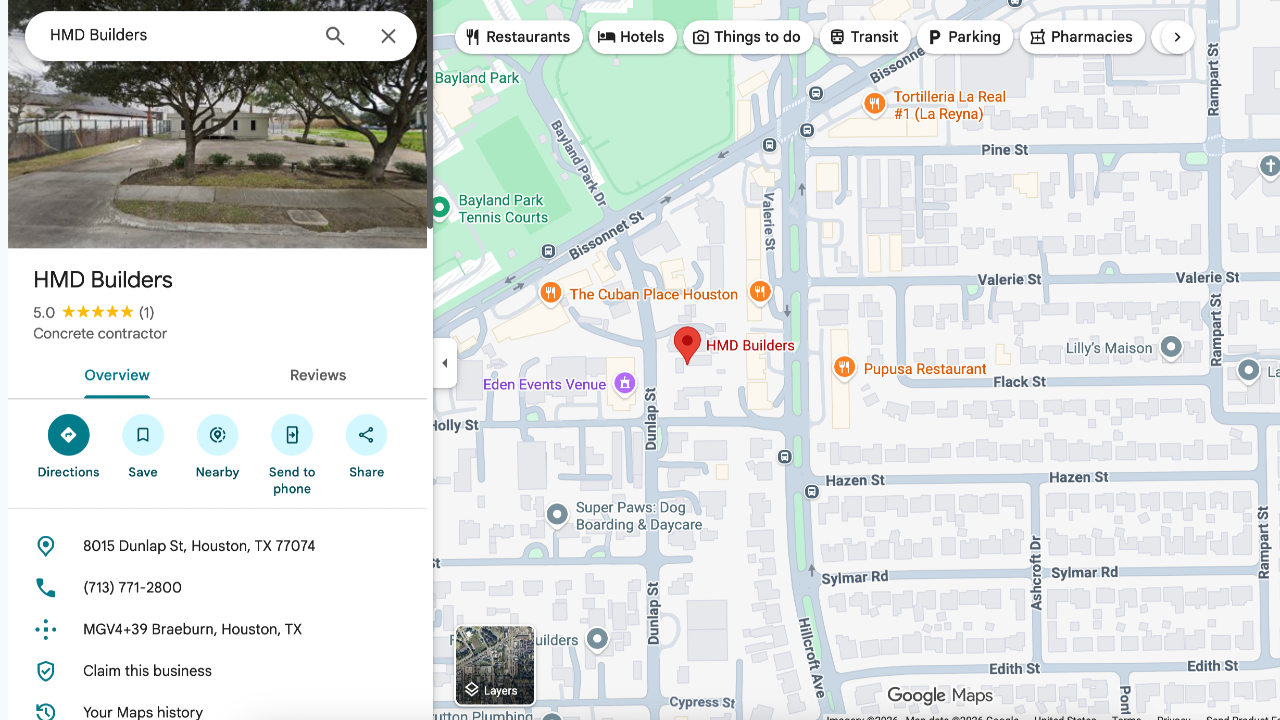Select the Tortilleria La Real restaurant pin
The width and height of the screenshot is (1280, 720).
875,103
